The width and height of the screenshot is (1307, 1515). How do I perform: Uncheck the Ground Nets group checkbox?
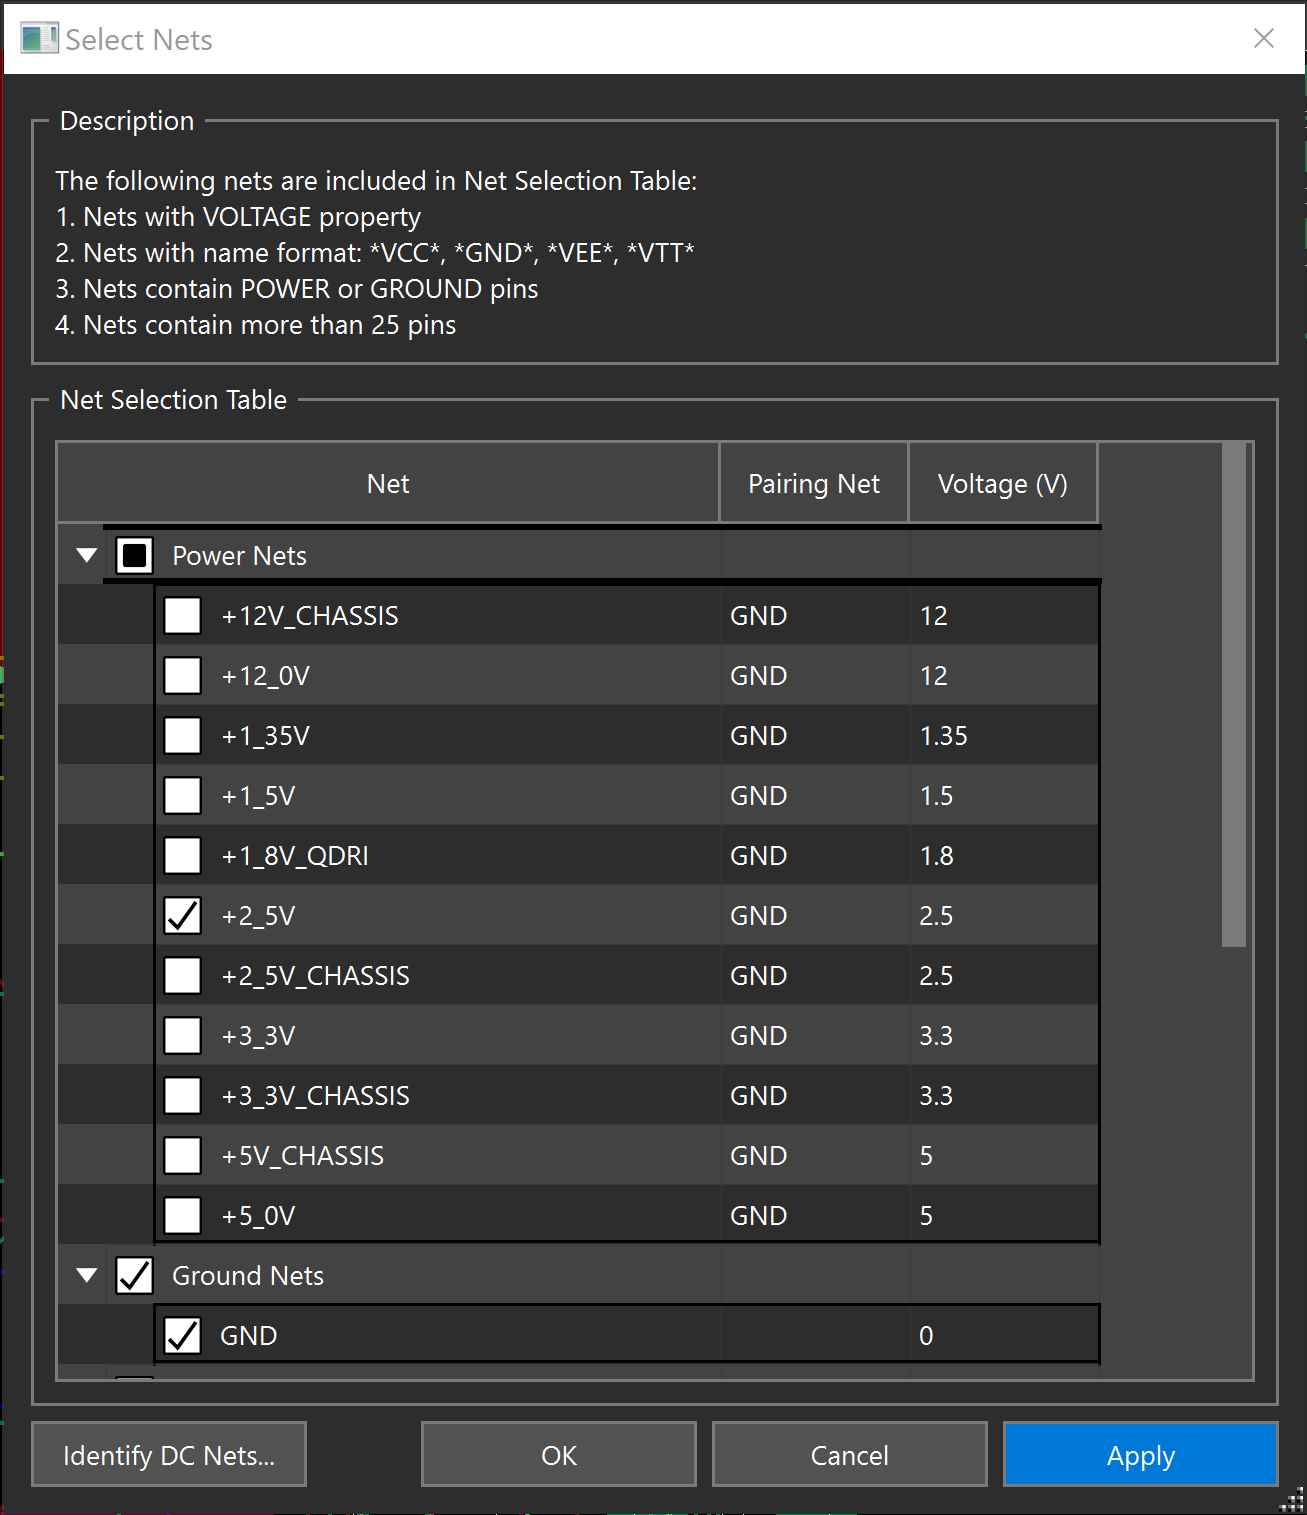(135, 1275)
